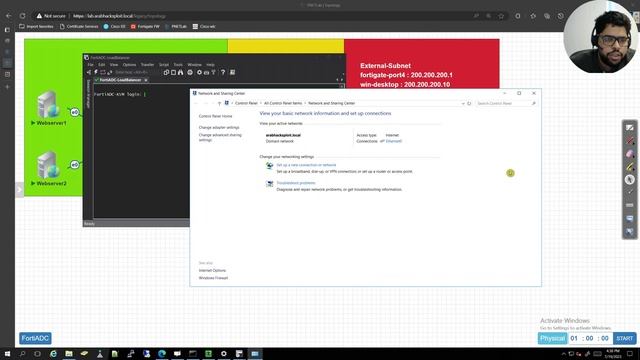Click the copy icon in terminal toolbar
Screen dimensions: 640x360
tap(166, 72)
